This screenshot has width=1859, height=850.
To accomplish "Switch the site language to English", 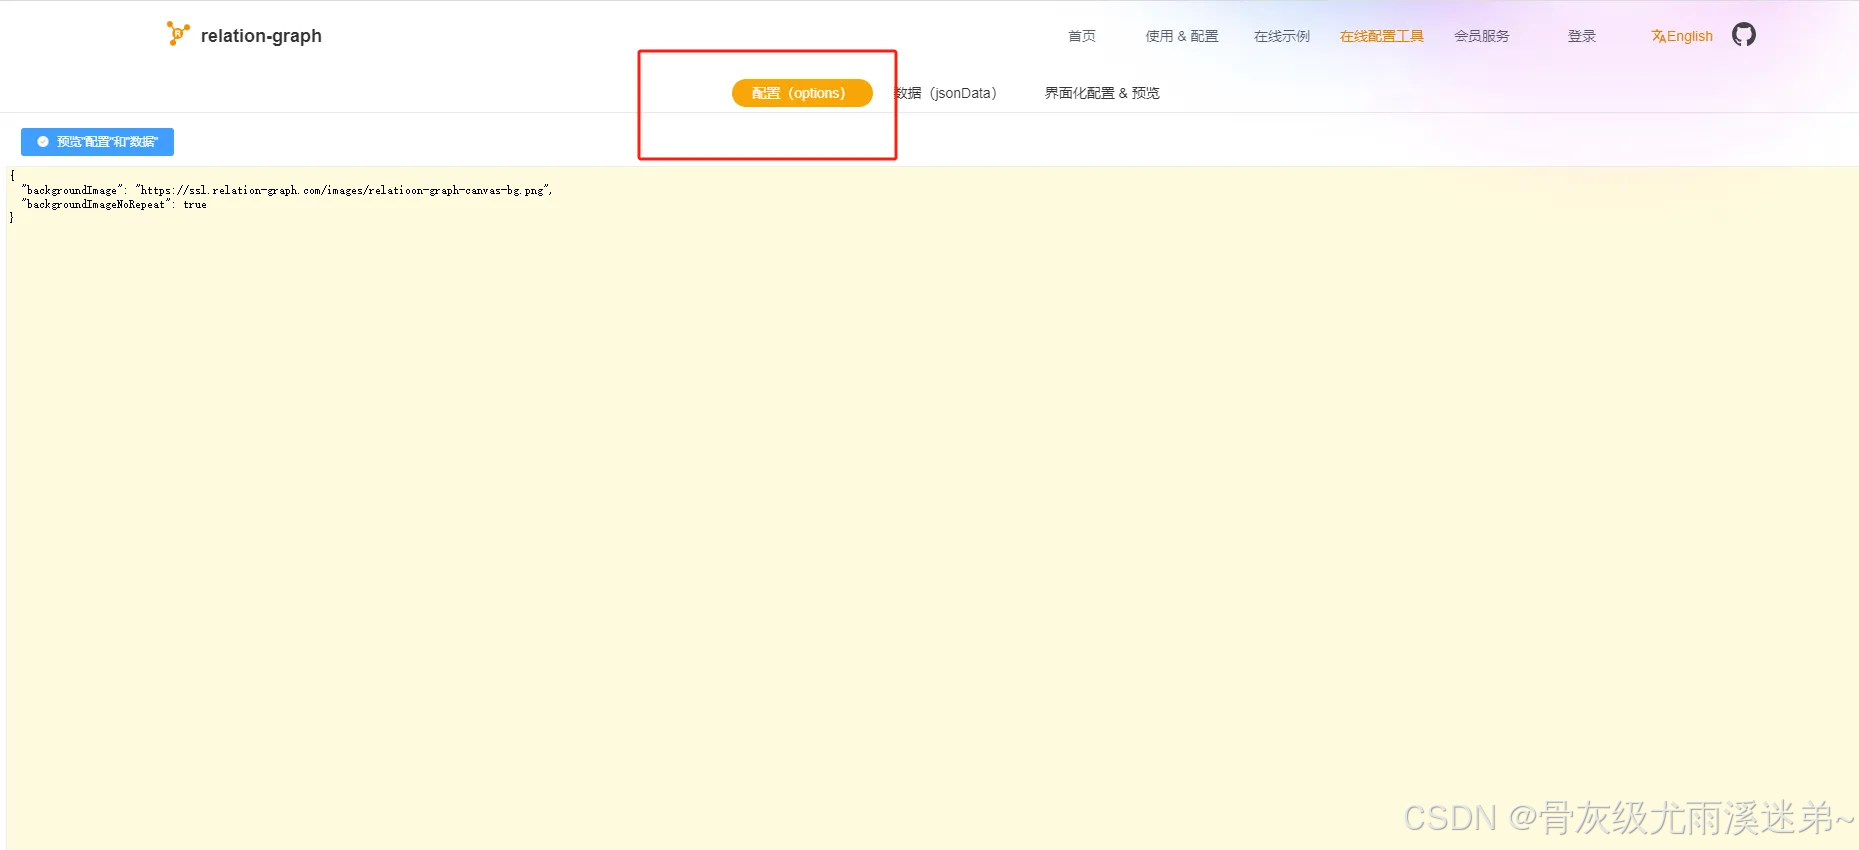I will pyautogui.click(x=1689, y=36).
